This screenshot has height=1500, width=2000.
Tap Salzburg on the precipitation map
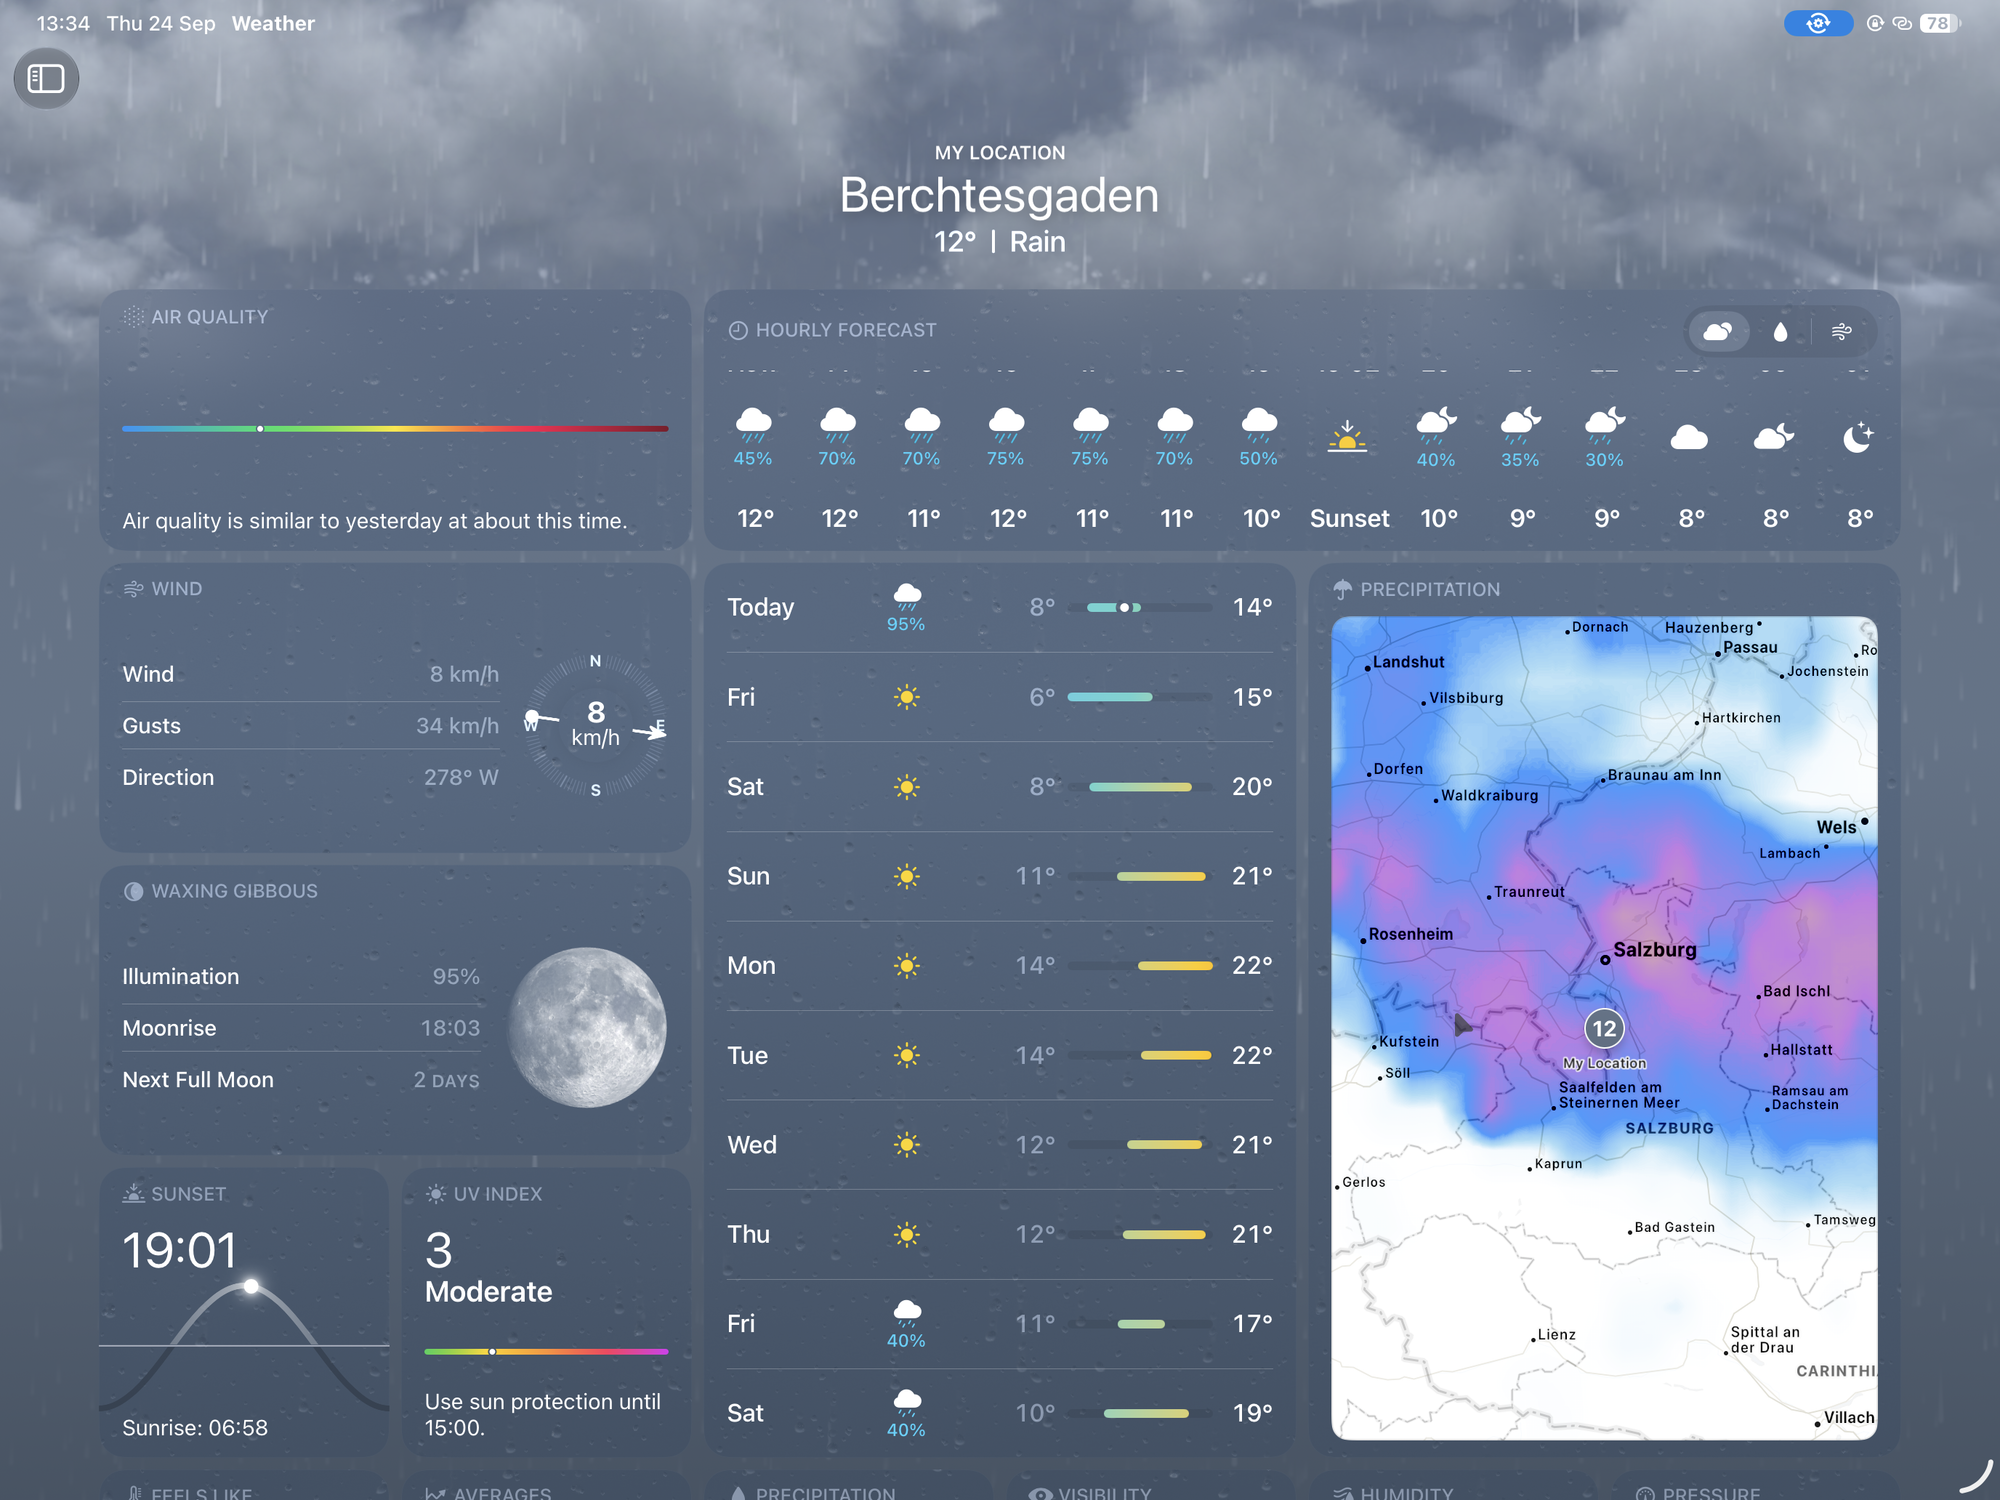1654,950
